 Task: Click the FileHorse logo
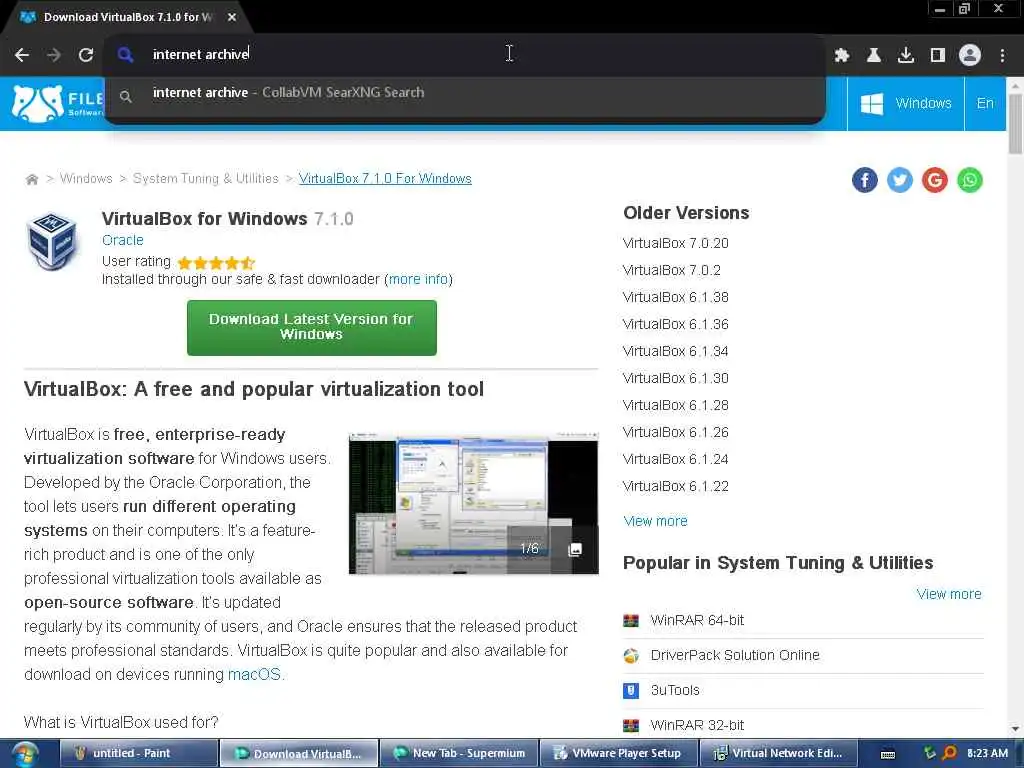[57, 103]
